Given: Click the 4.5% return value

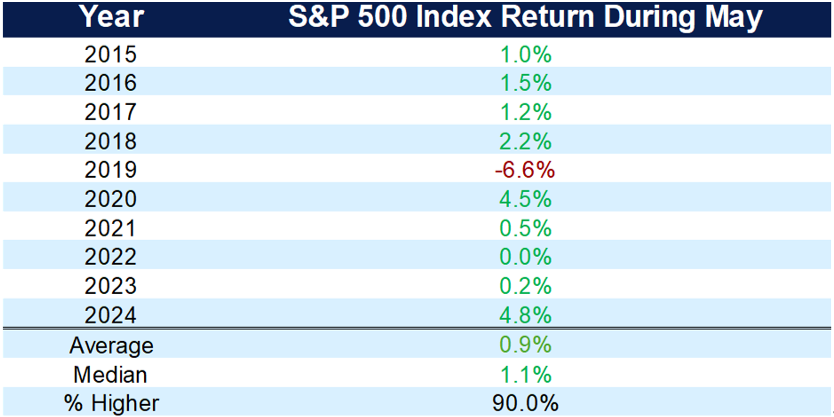Looking at the screenshot, I should 524,199.
